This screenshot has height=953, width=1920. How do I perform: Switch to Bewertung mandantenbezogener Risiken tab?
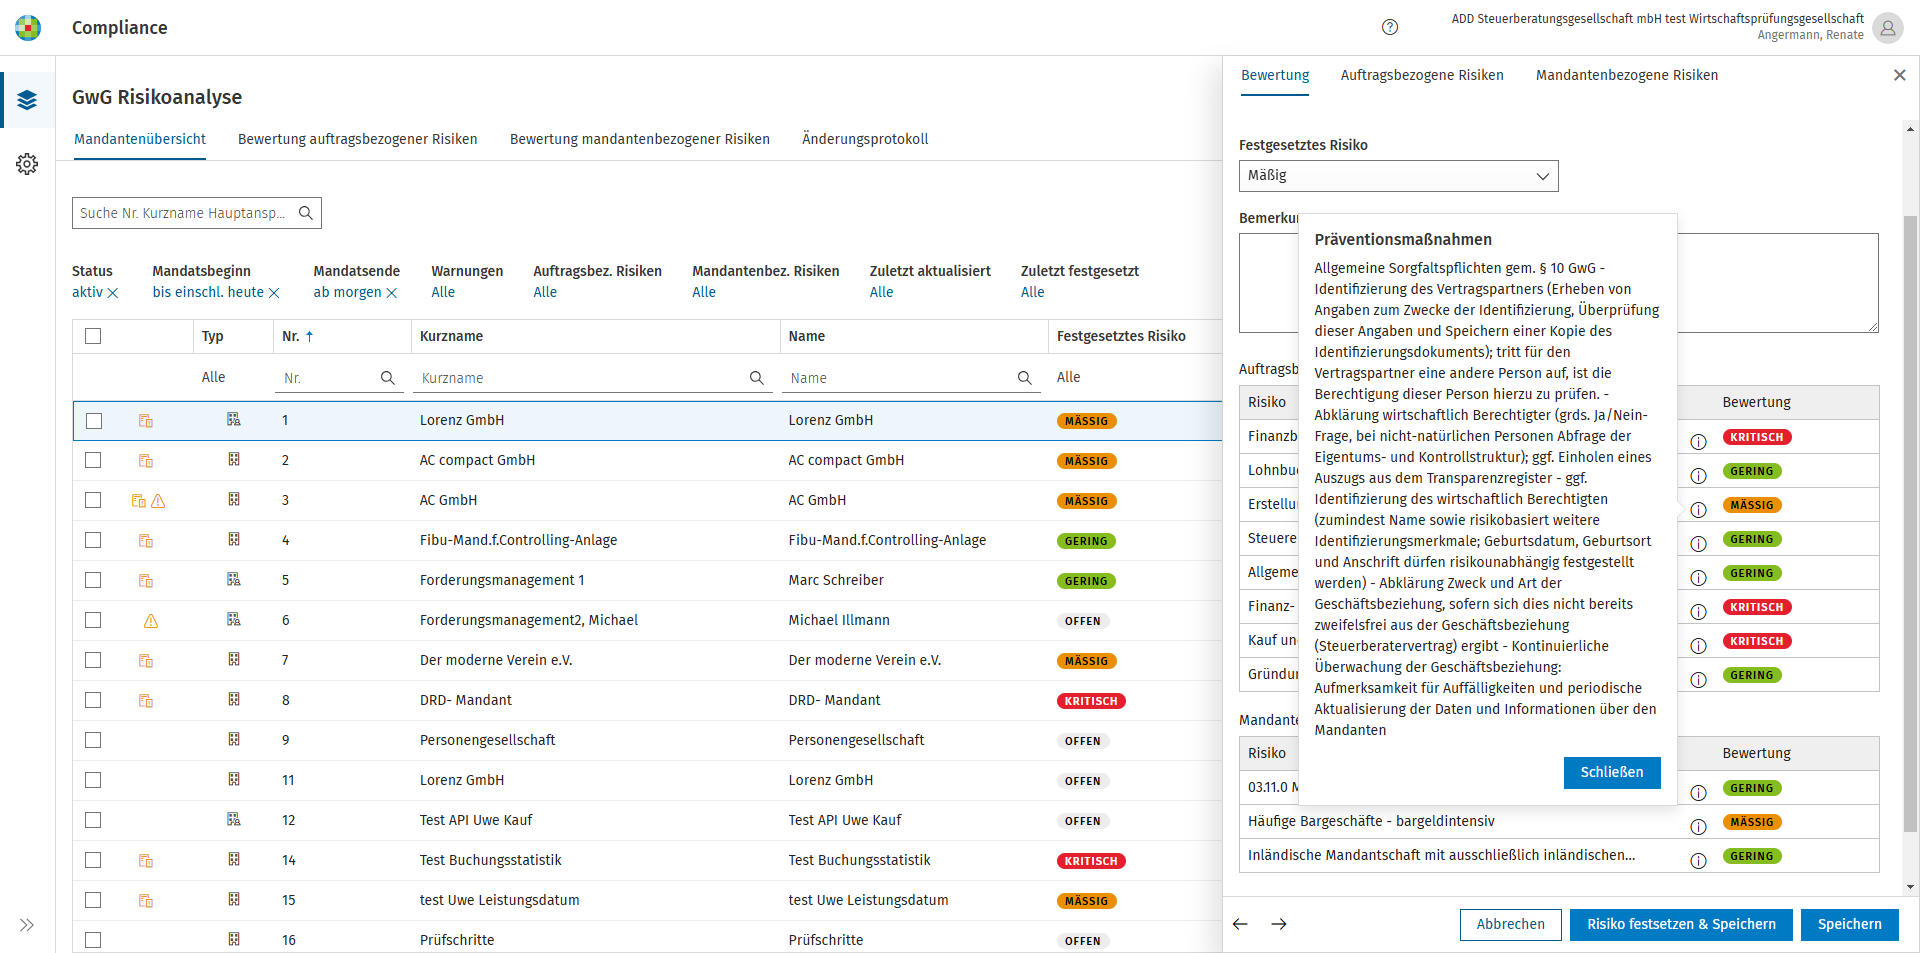(639, 139)
